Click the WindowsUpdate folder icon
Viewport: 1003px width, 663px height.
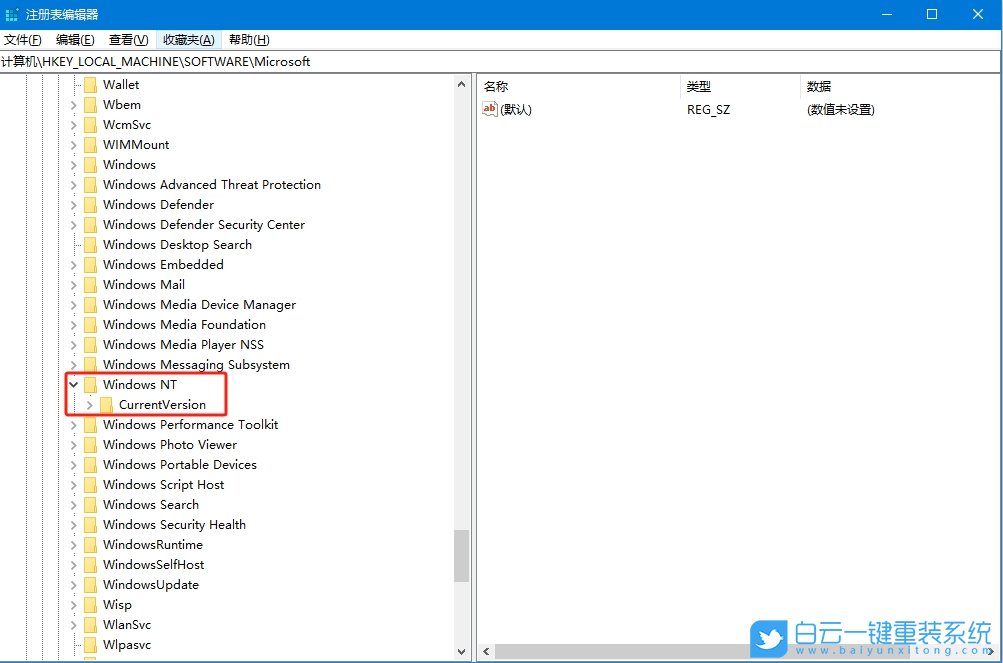pyautogui.click(x=91, y=584)
